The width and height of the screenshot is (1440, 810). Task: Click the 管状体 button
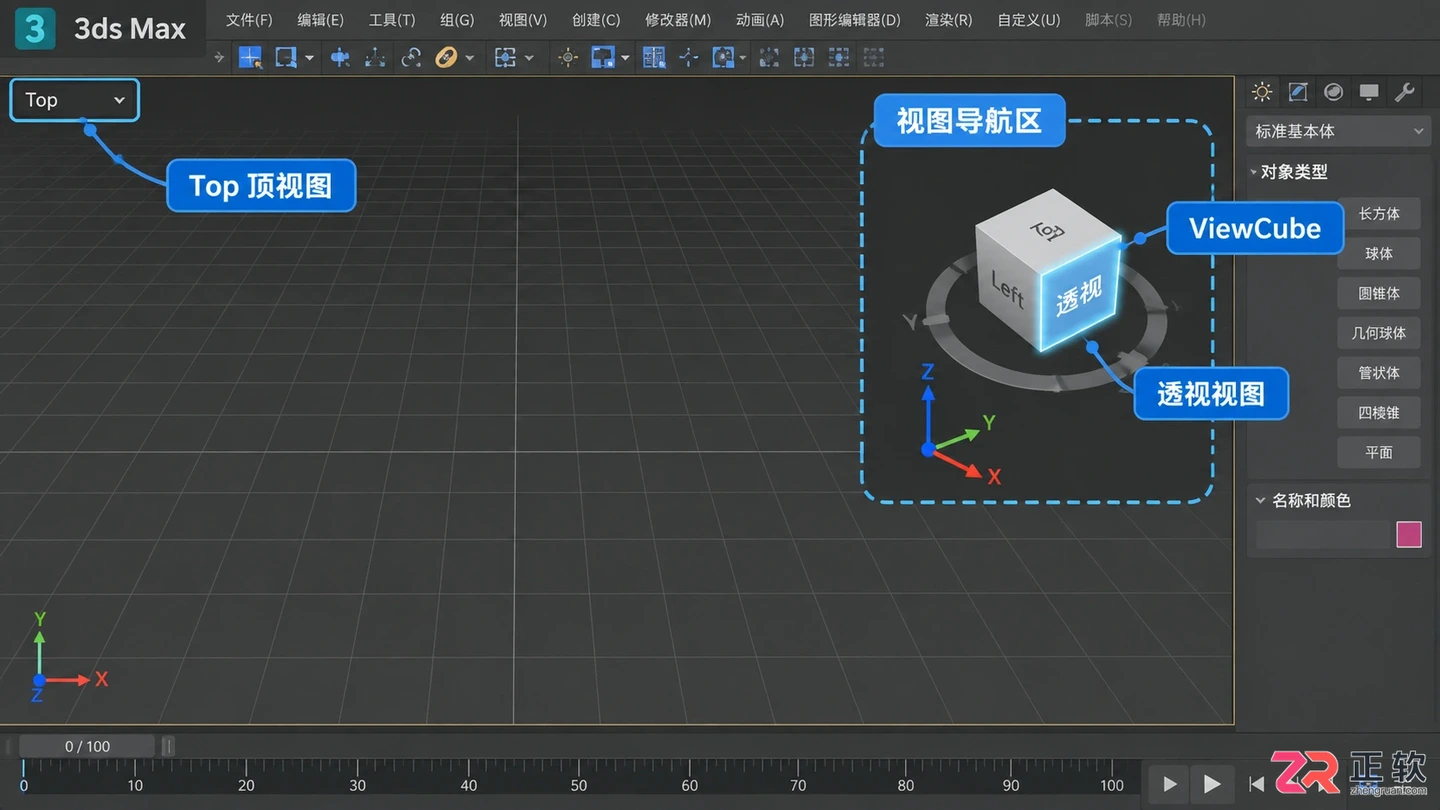1379,373
